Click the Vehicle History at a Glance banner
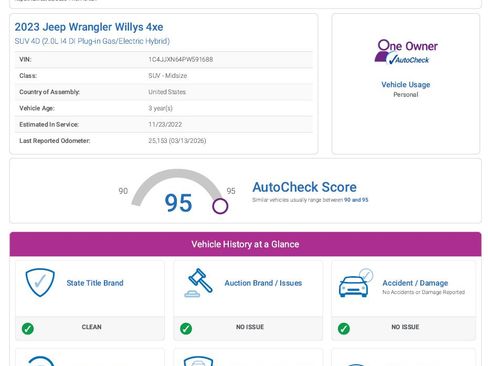The image size is (488, 366). [x=245, y=244]
